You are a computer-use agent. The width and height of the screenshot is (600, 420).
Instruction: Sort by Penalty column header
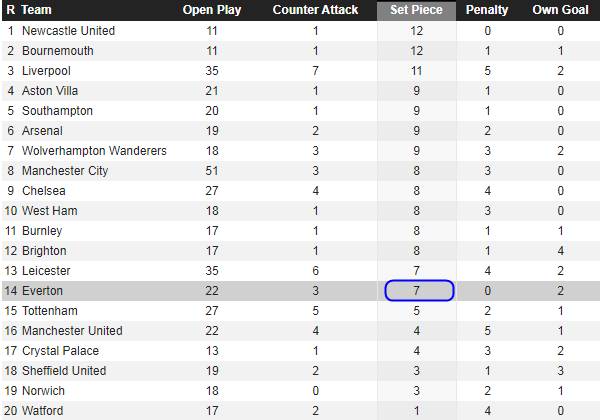tap(487, 10)
